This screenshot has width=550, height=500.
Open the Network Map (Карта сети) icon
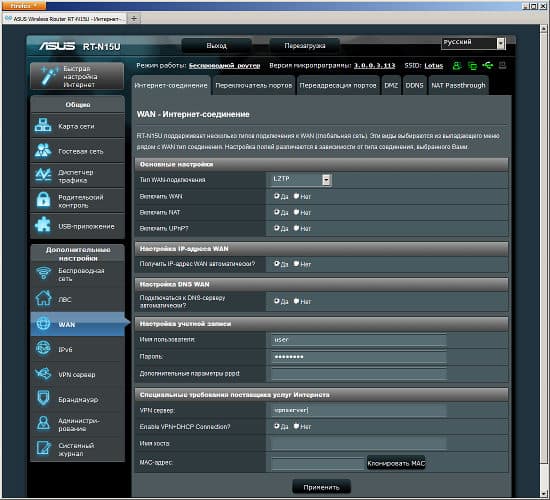coord(43,126)
